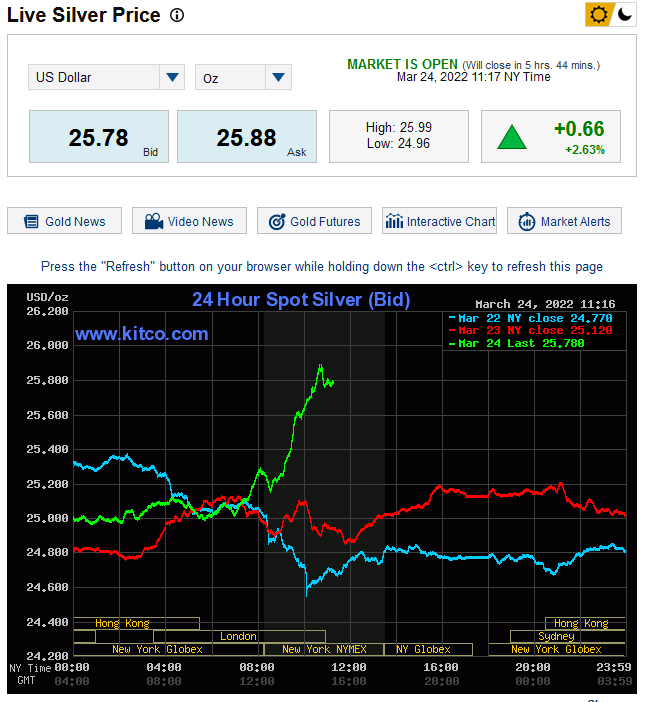652x702 pixels.
Task: Click the NY Globex session label
Action: click(423, 649)
